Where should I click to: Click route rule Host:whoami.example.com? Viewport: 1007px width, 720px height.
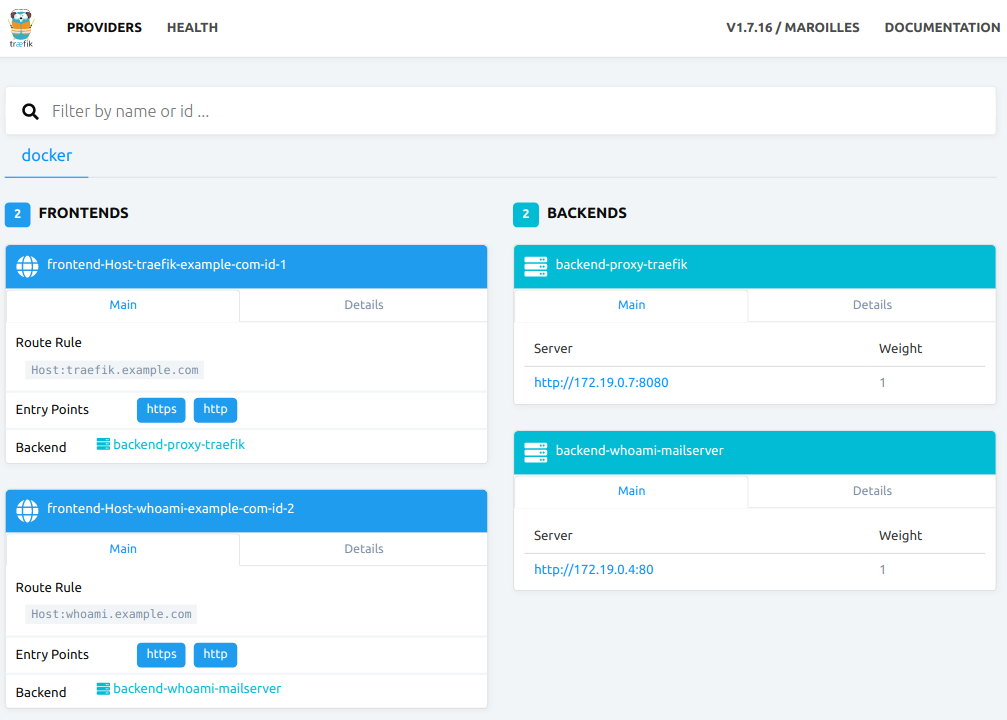(111, 614)
